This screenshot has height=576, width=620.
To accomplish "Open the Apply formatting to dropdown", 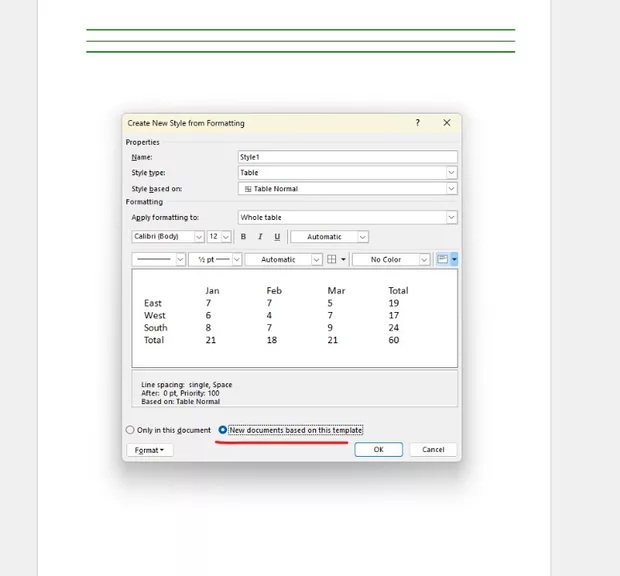I will pos(347,217).
